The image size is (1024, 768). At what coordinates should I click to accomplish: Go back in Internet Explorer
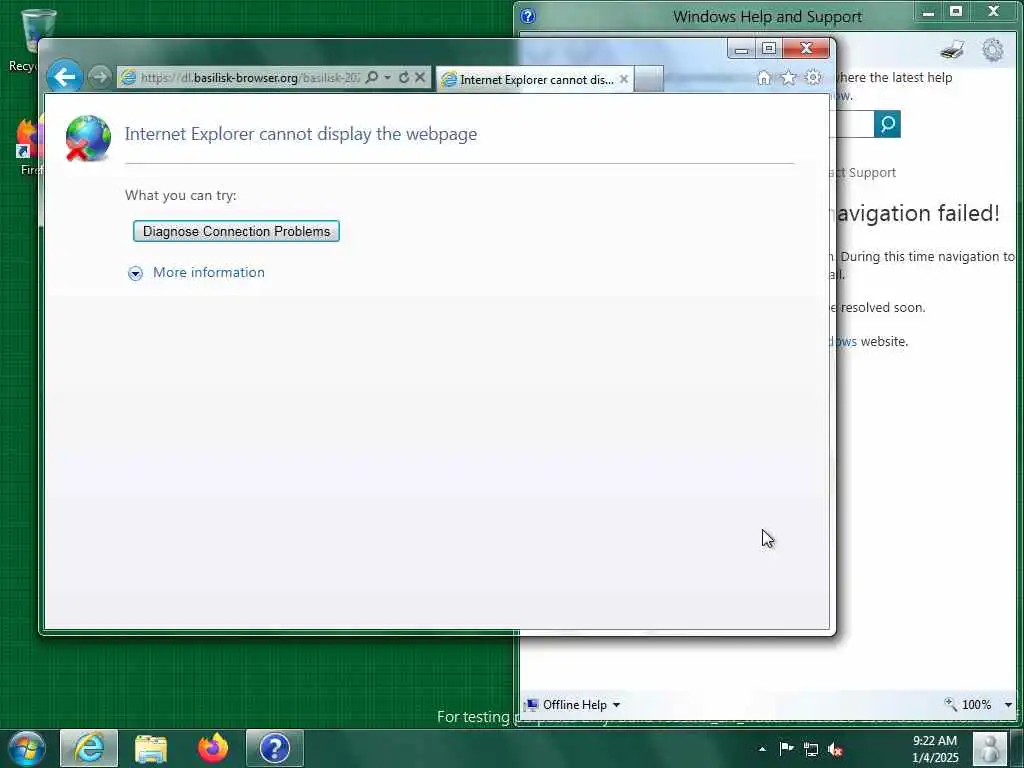click(x=65, y=77)
